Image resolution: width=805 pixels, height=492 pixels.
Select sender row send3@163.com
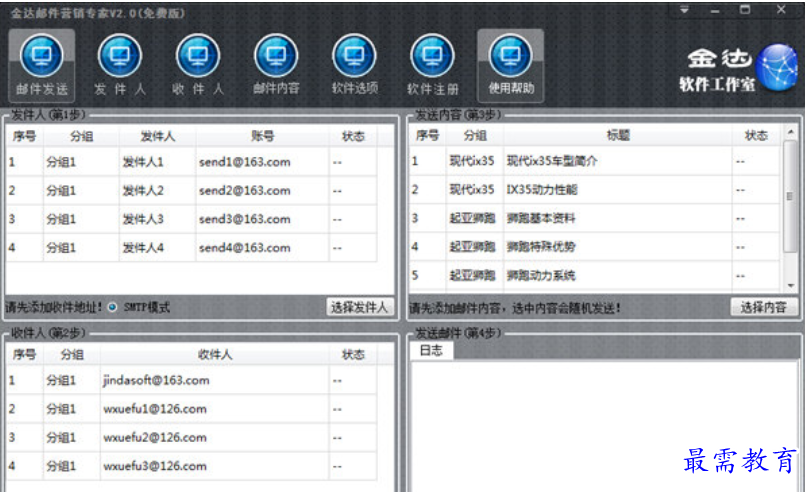191,219
